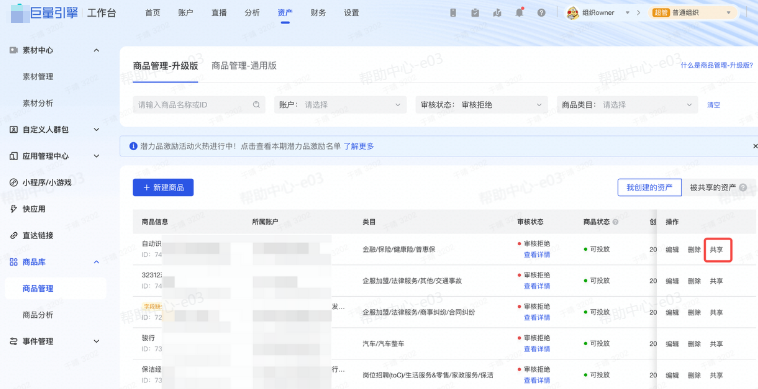Click the 应用管理中心 sidebar icon
This screenshot has width=758, height=389.
[14, 156]
